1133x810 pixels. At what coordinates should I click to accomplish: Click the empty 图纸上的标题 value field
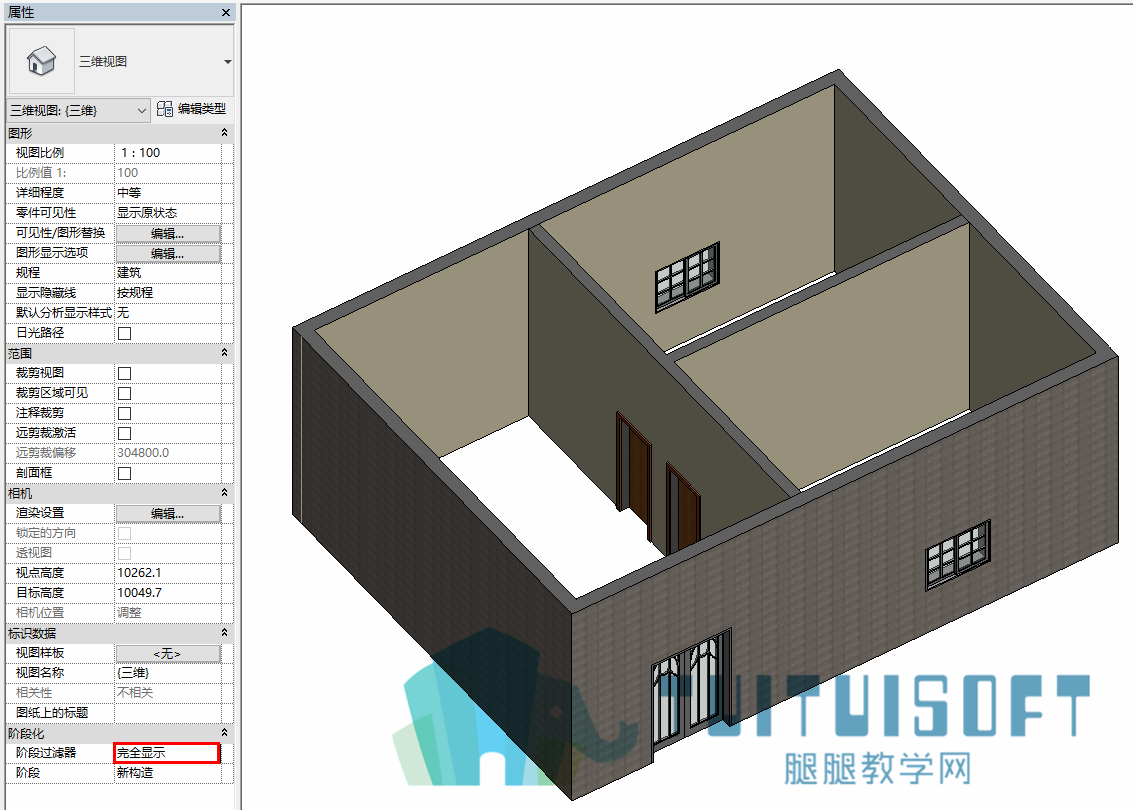(x=168, y=712)
